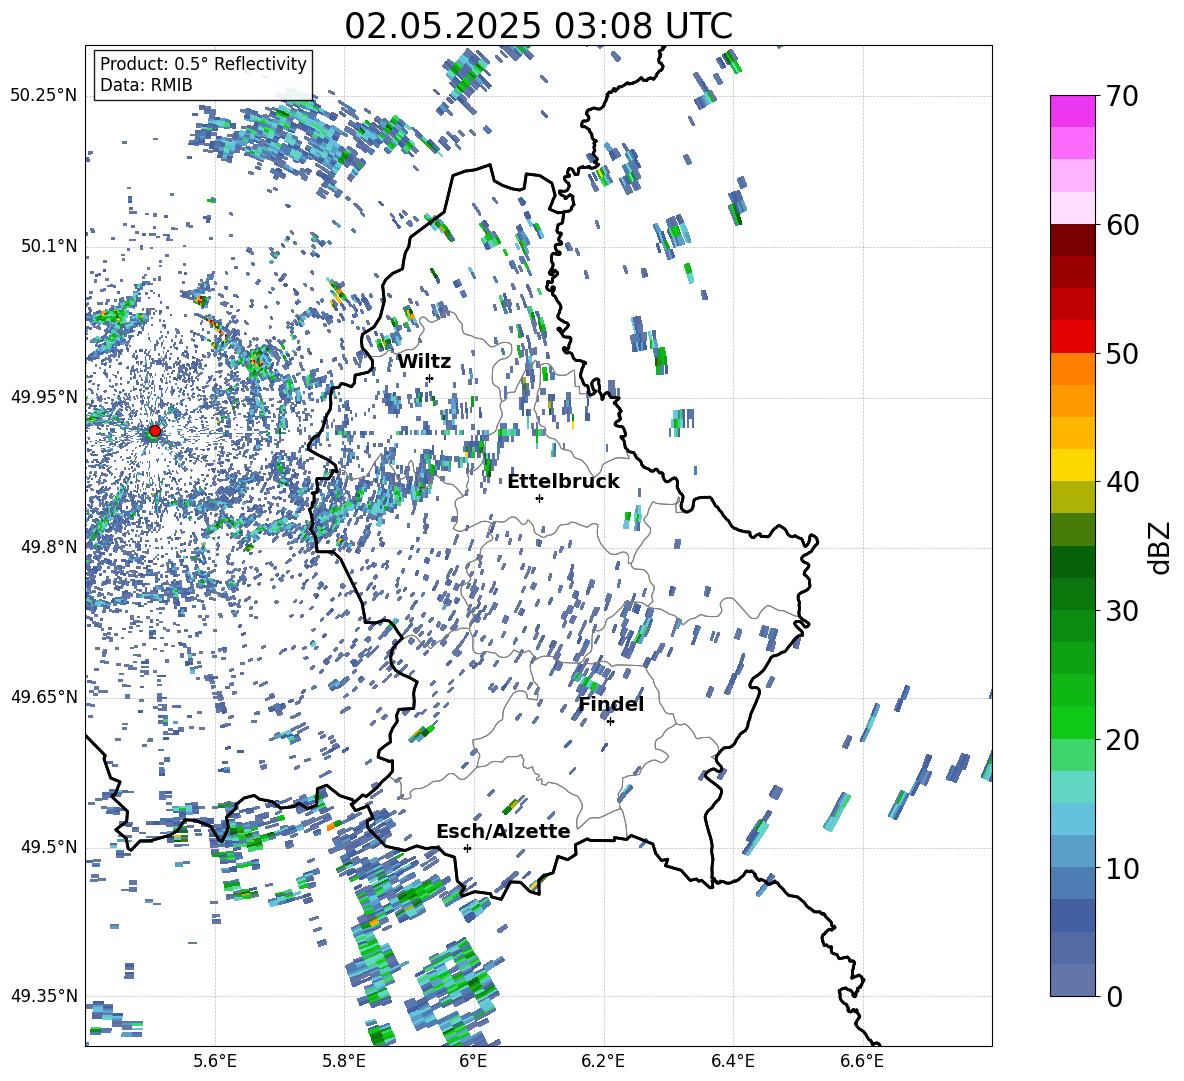
Task: Pick the magenta top colorbar swatch
Action: coord(1072,112)
